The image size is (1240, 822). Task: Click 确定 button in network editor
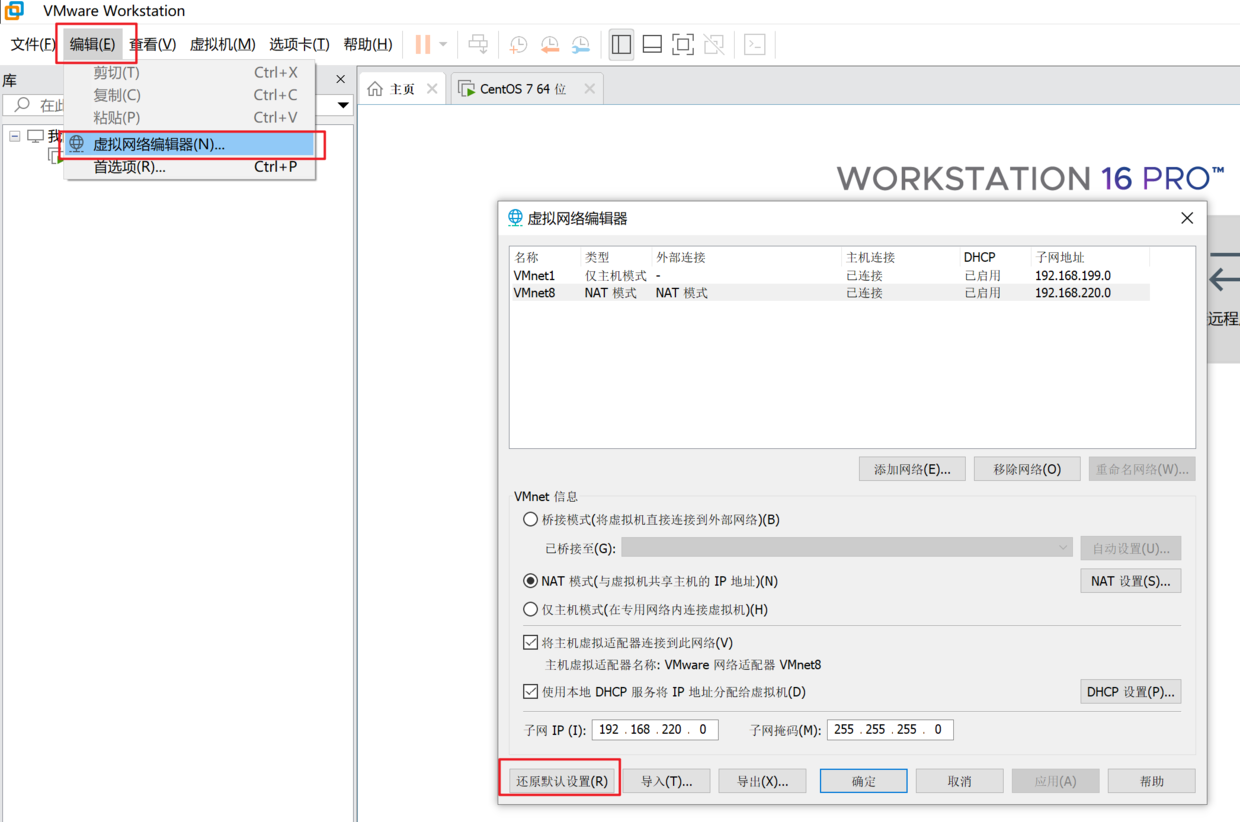tap(864, 781)
